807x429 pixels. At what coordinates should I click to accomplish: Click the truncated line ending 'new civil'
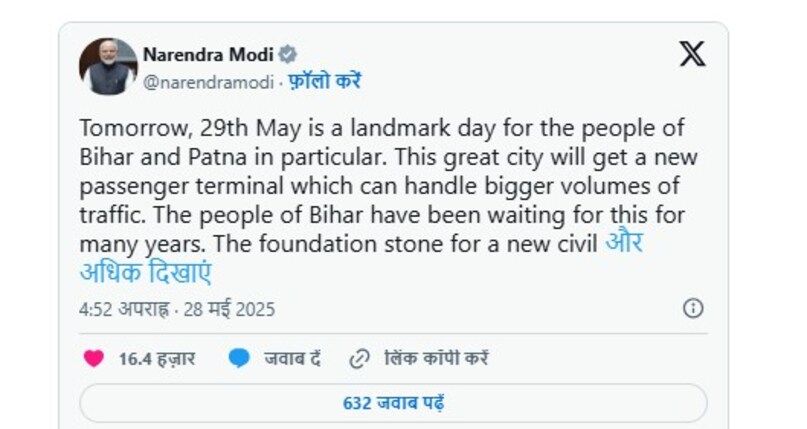[340, 244]
